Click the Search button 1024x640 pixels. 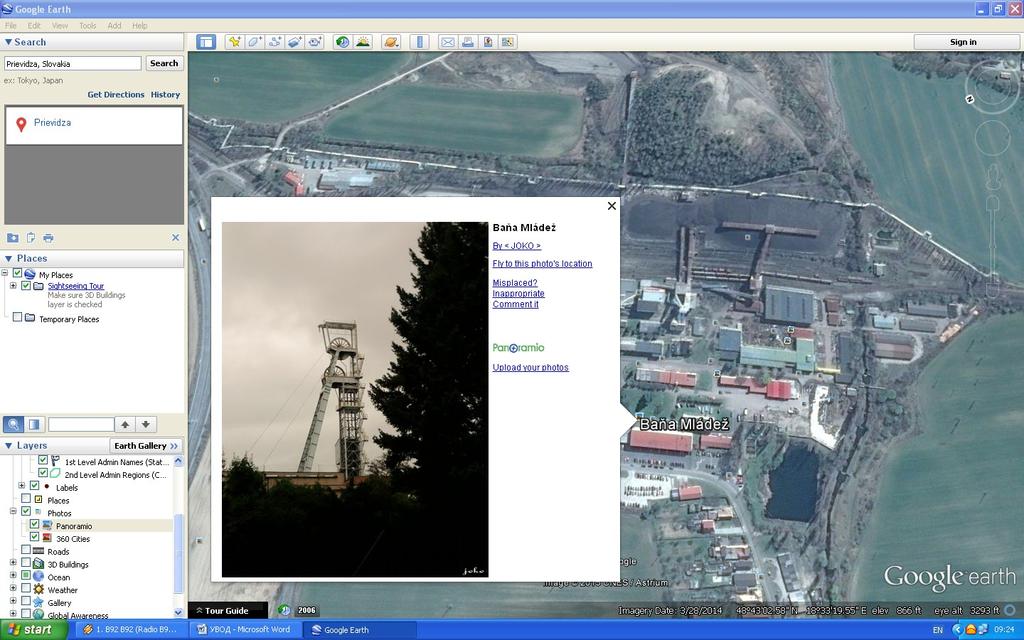pos(164,63)
